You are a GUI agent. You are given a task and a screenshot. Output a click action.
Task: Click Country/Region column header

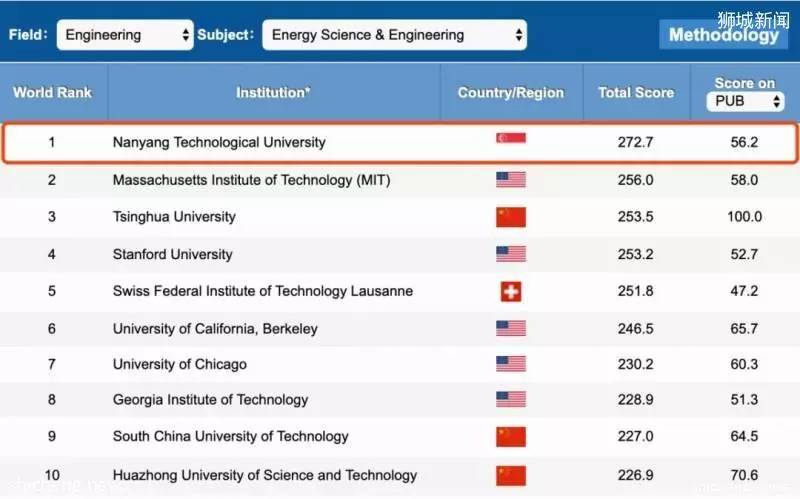pos(511,92)
